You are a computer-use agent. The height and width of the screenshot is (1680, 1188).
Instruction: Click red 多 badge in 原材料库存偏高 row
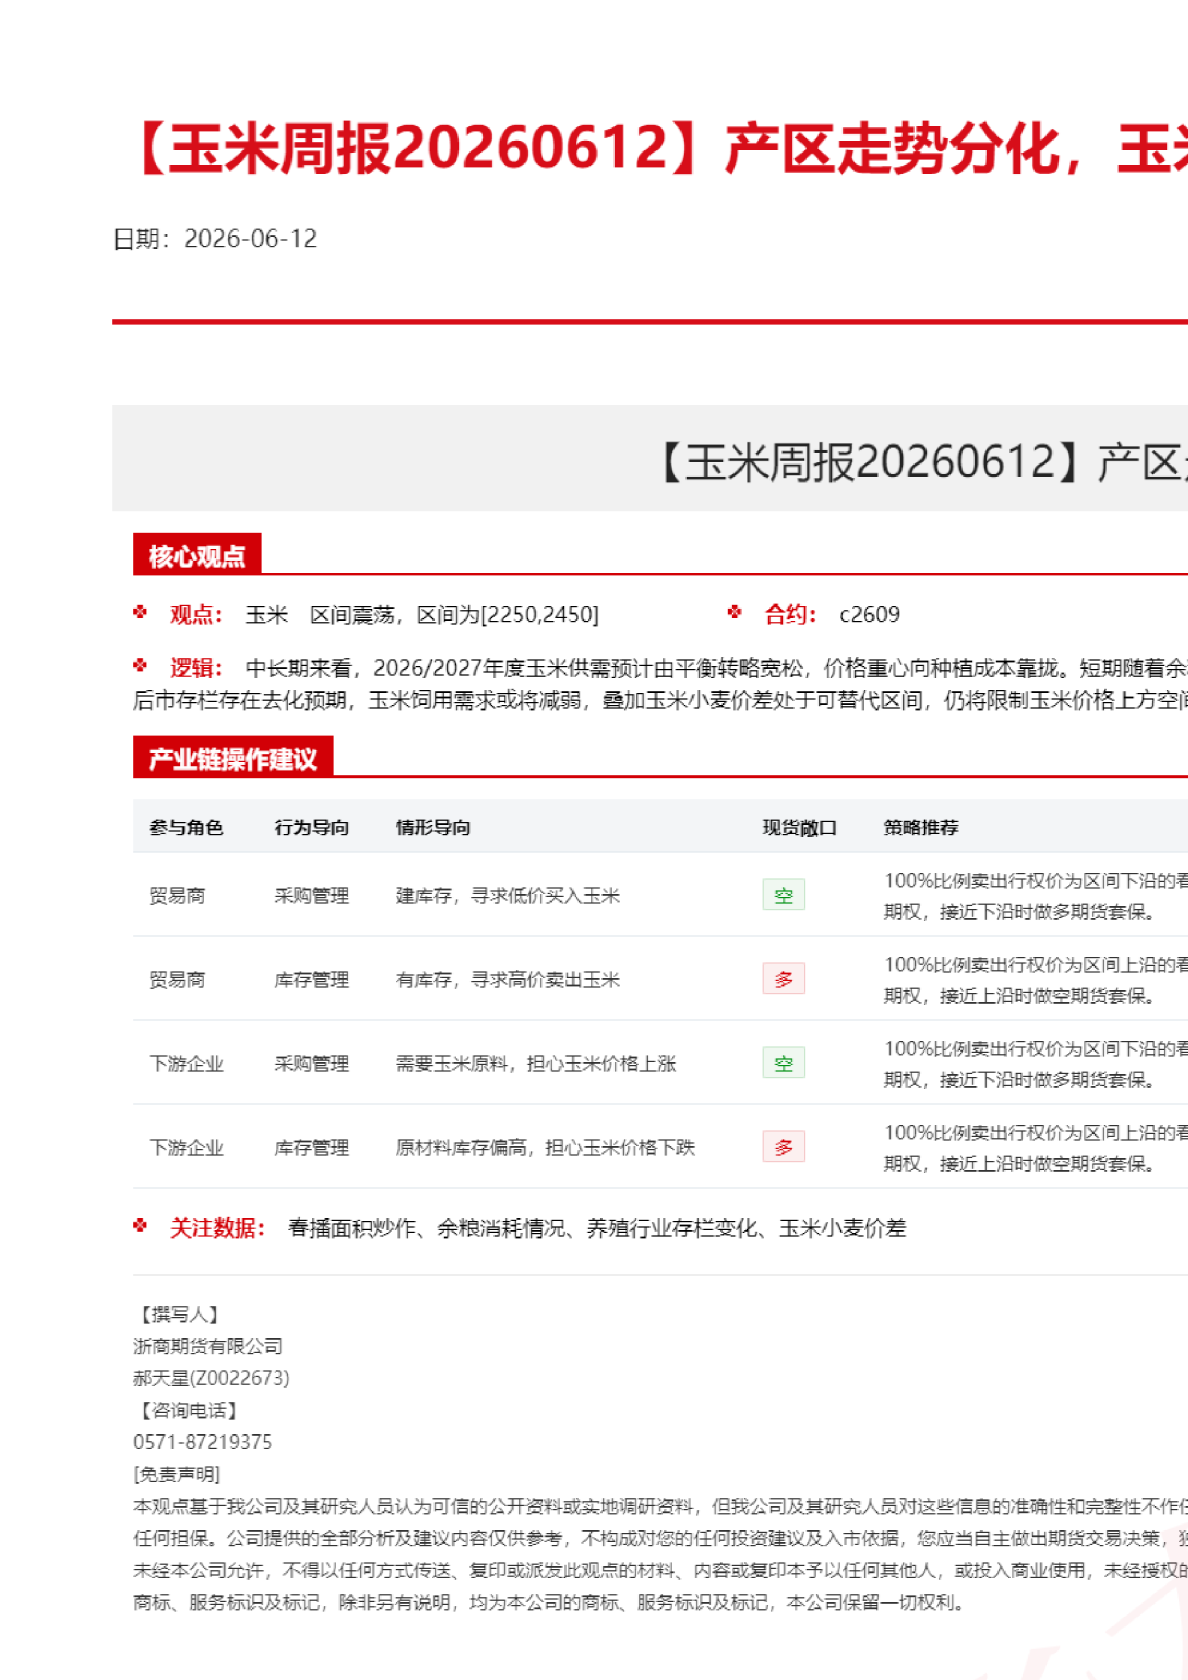(783, 1147)
